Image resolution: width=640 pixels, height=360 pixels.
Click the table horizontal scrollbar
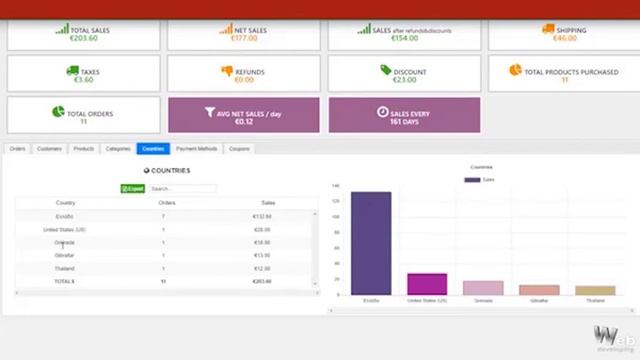(x=167, y=293)
